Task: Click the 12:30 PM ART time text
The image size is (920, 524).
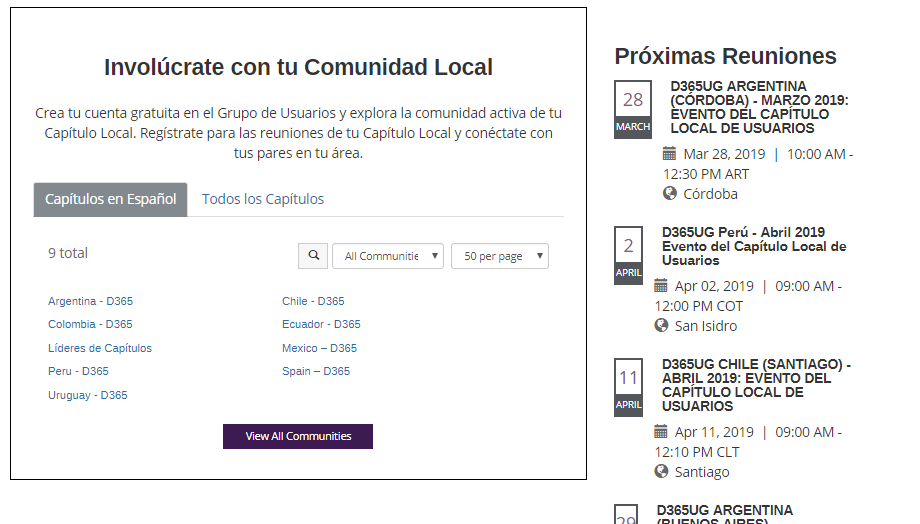Action: [x=706, y=174]
